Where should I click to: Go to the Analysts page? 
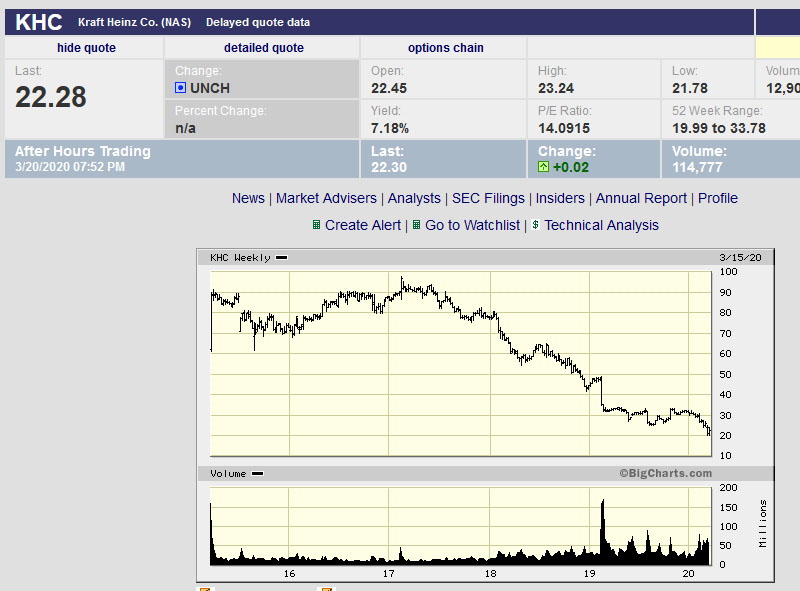414,198
